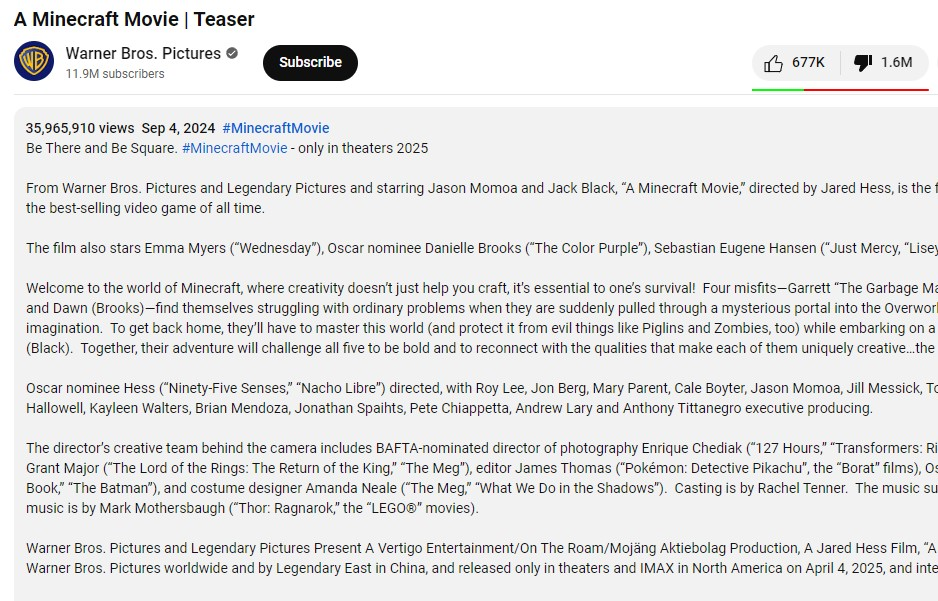Open the Warner Bros. Pictures channel name
Screen dimensions: 938x601
click(x=143, y=54)
